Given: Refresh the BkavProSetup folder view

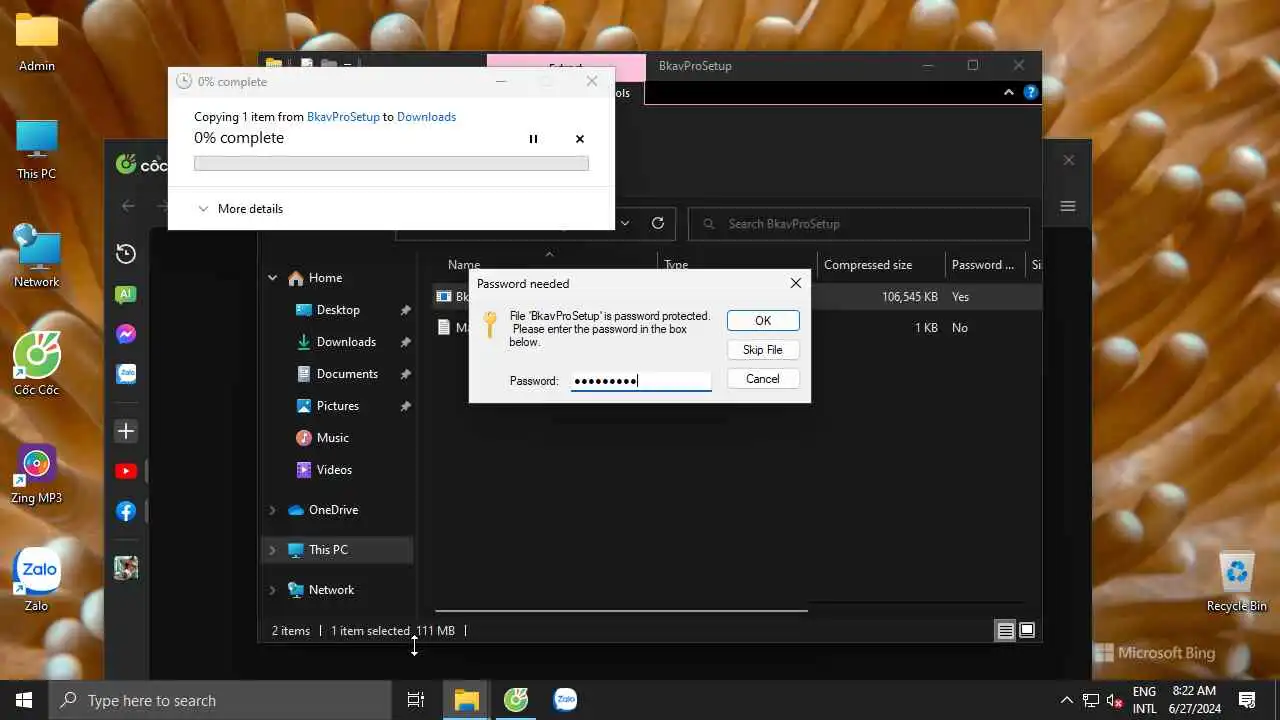Looking at the screenshot, I should [658, 224].
